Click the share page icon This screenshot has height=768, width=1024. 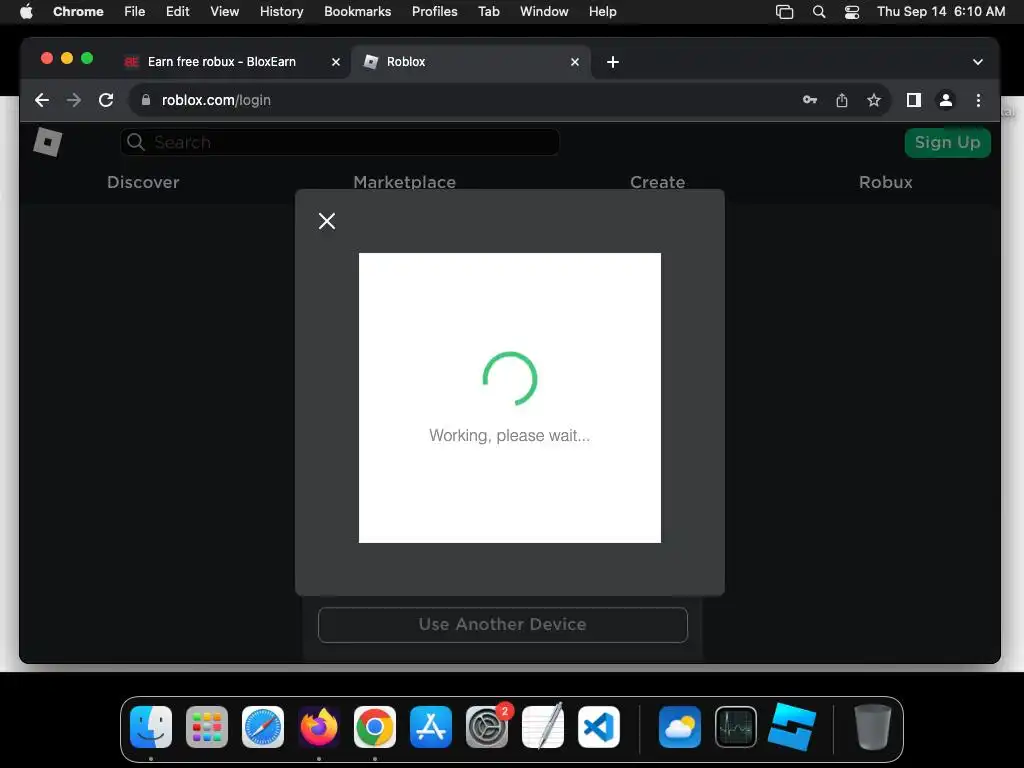842,100
